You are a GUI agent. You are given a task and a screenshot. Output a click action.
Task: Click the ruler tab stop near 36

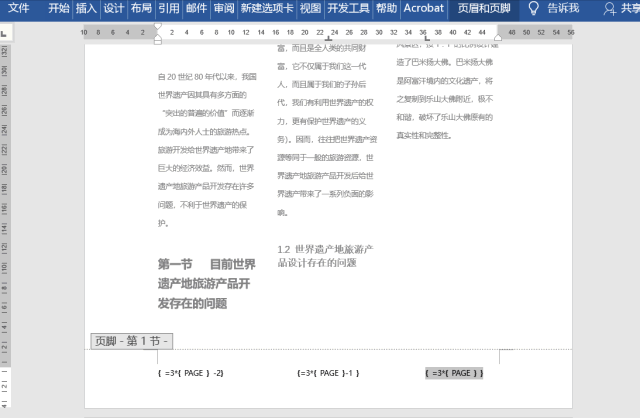click(427, 39)
